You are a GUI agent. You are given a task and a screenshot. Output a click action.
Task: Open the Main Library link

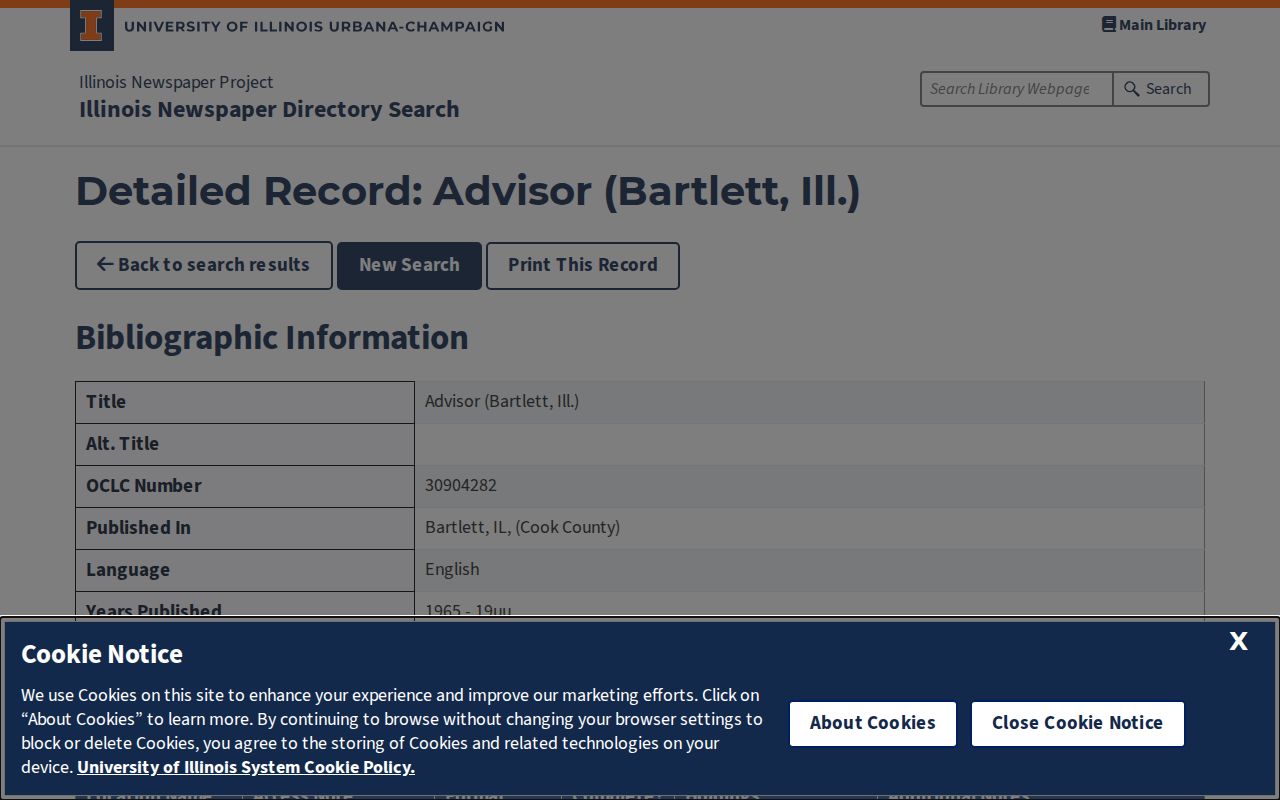coord(1154,25)
